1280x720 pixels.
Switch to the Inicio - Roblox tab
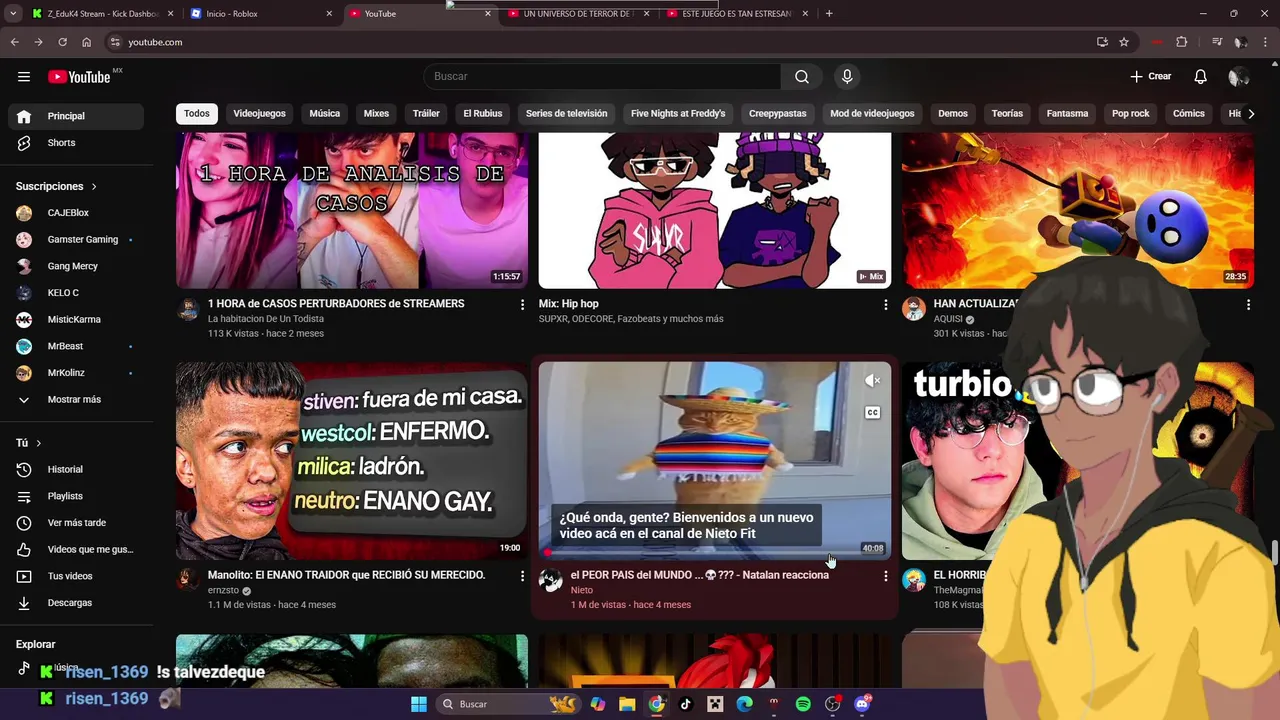click(262, 14)
